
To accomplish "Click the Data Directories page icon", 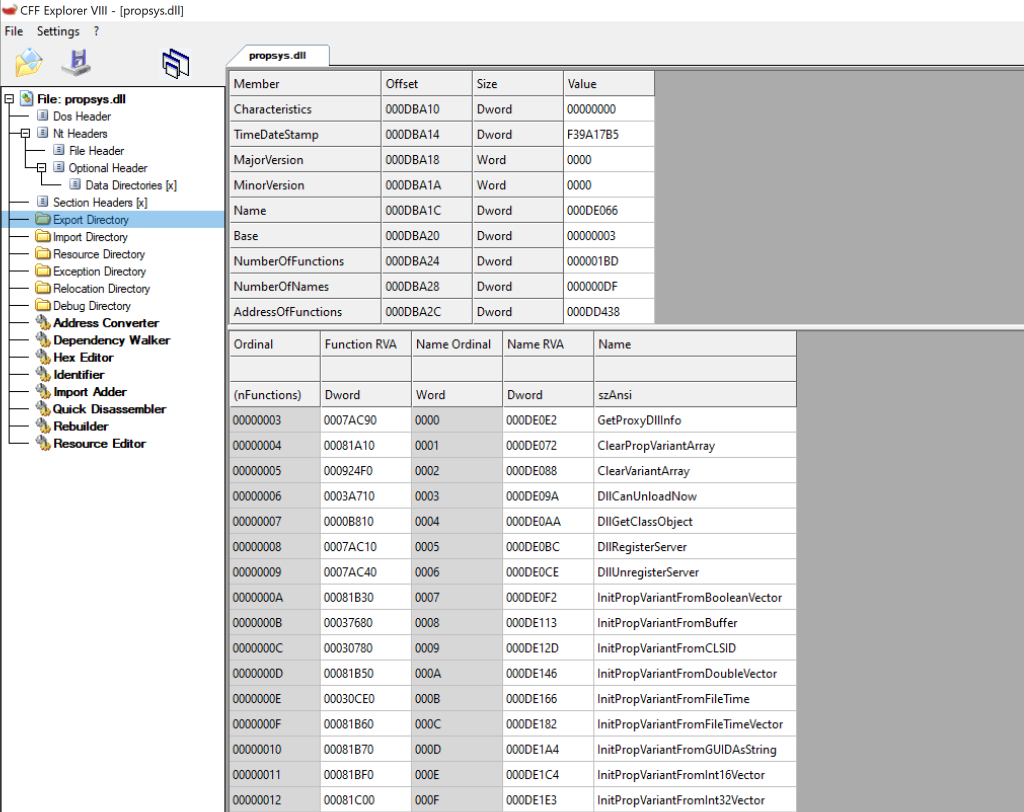I will pyautogui.click(x=76, y=185).
